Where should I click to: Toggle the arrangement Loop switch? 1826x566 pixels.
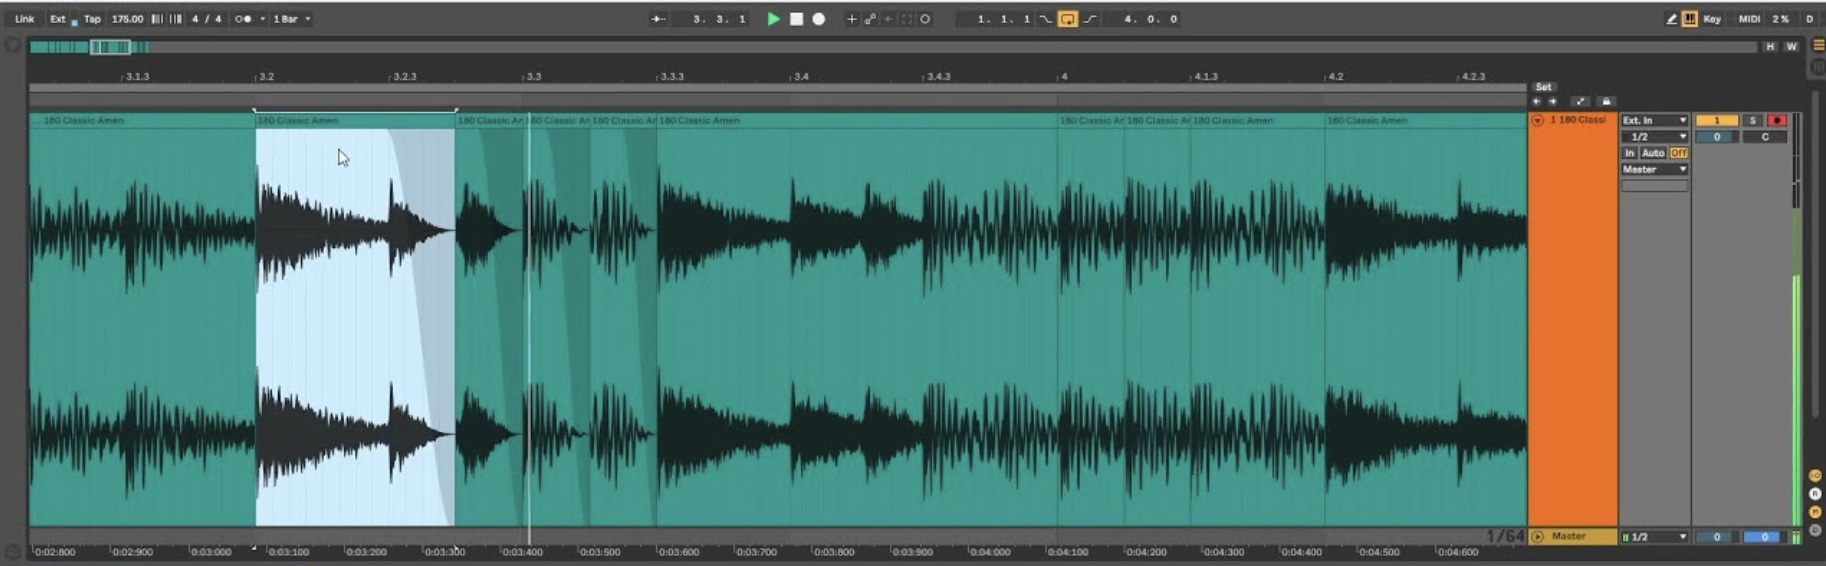(x=1067, y=19)
